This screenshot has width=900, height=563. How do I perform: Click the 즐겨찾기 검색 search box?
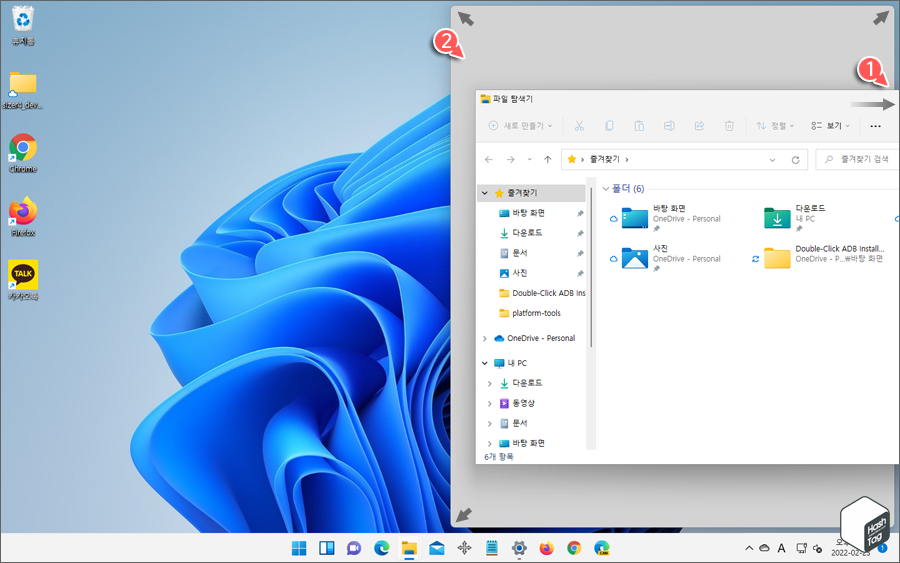click(858, 160)
